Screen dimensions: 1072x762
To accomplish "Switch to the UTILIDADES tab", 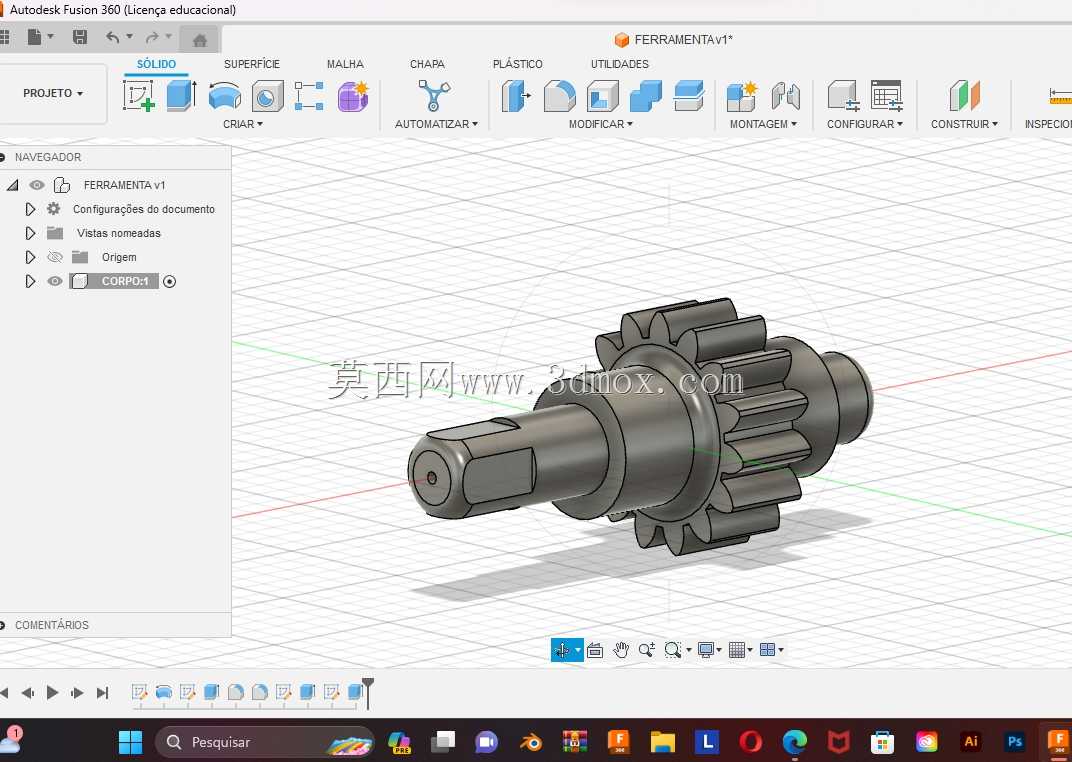I will 619,64.
